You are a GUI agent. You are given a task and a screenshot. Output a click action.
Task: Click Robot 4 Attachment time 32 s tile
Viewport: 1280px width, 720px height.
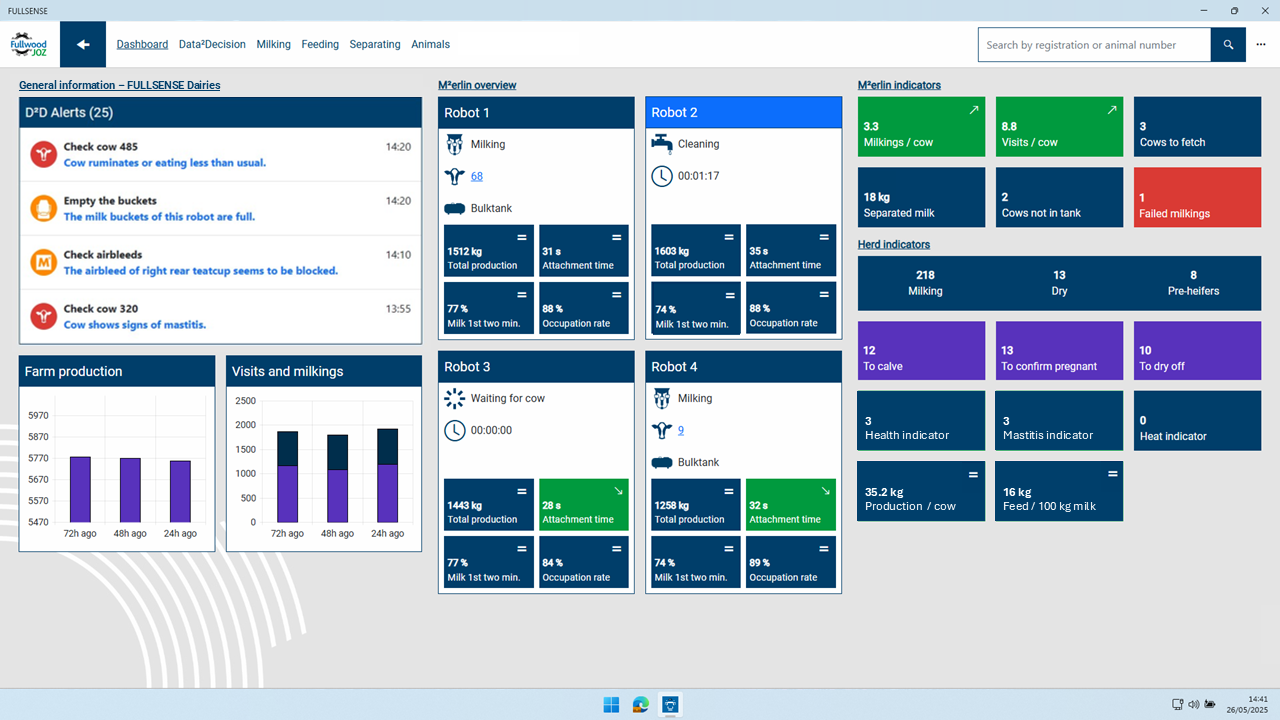(791, 504)
